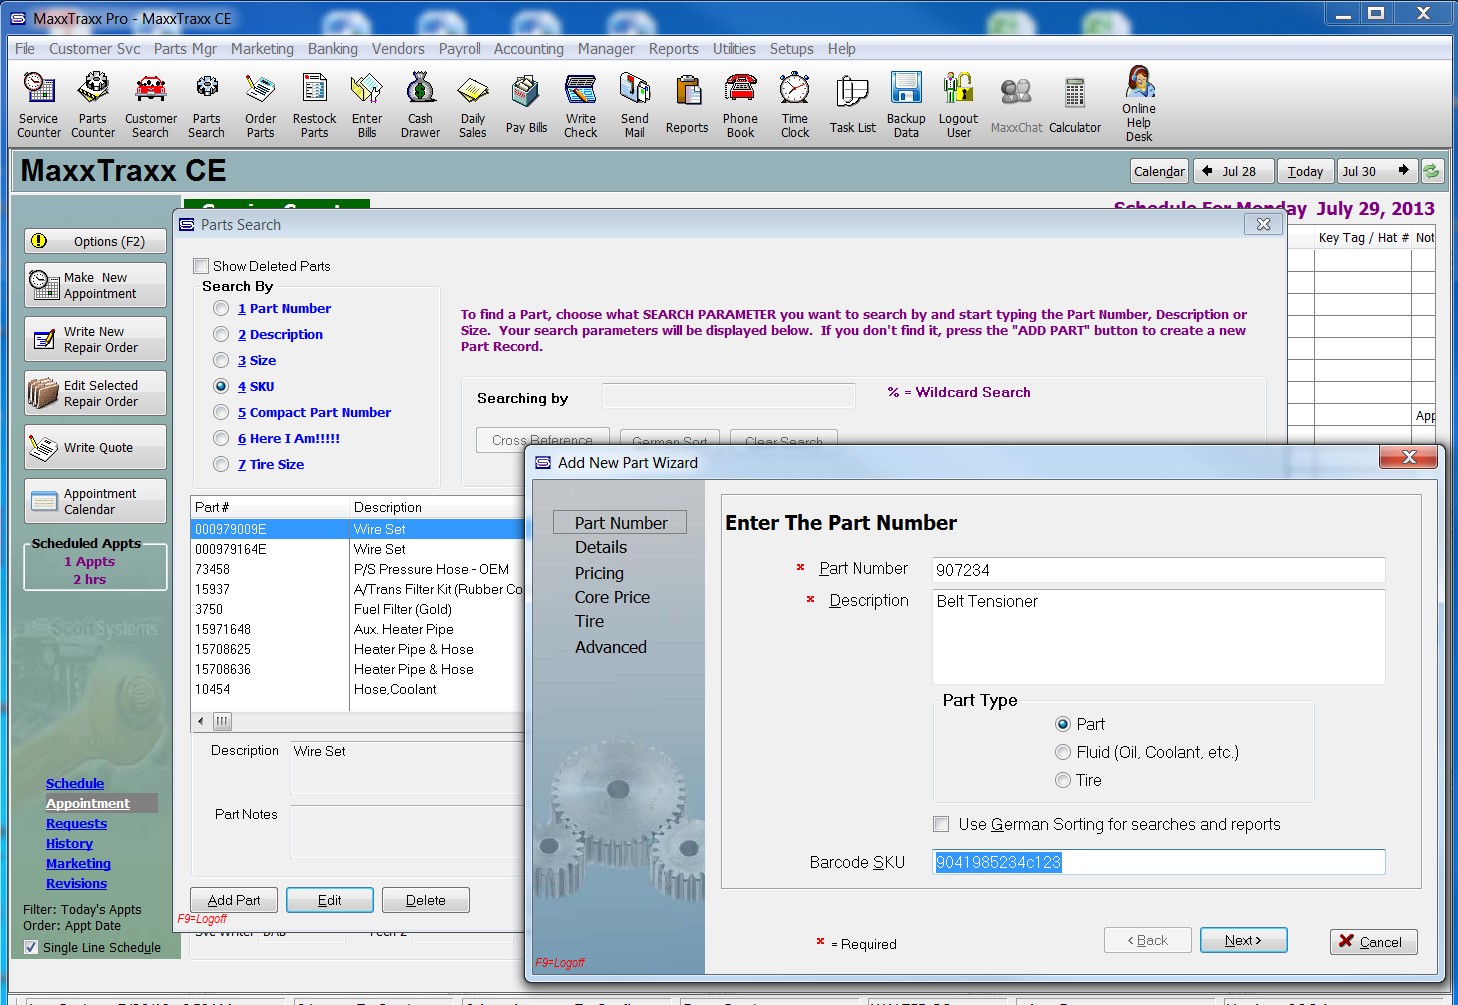This screenshot has height=1005, width=1458.
Task: Click the Part Number input field
Action: [x=1158, y=570]
